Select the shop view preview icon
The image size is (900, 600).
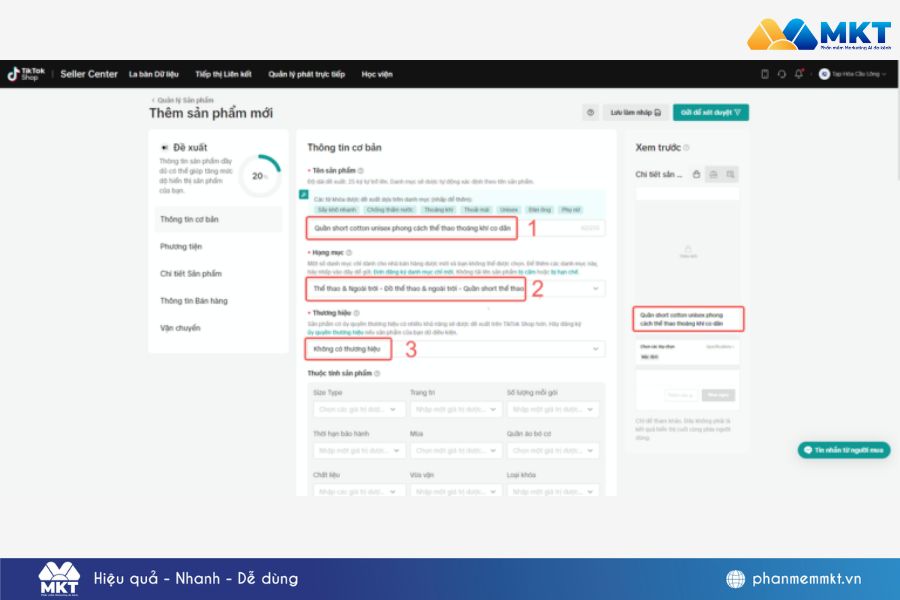tap(713, 175)
